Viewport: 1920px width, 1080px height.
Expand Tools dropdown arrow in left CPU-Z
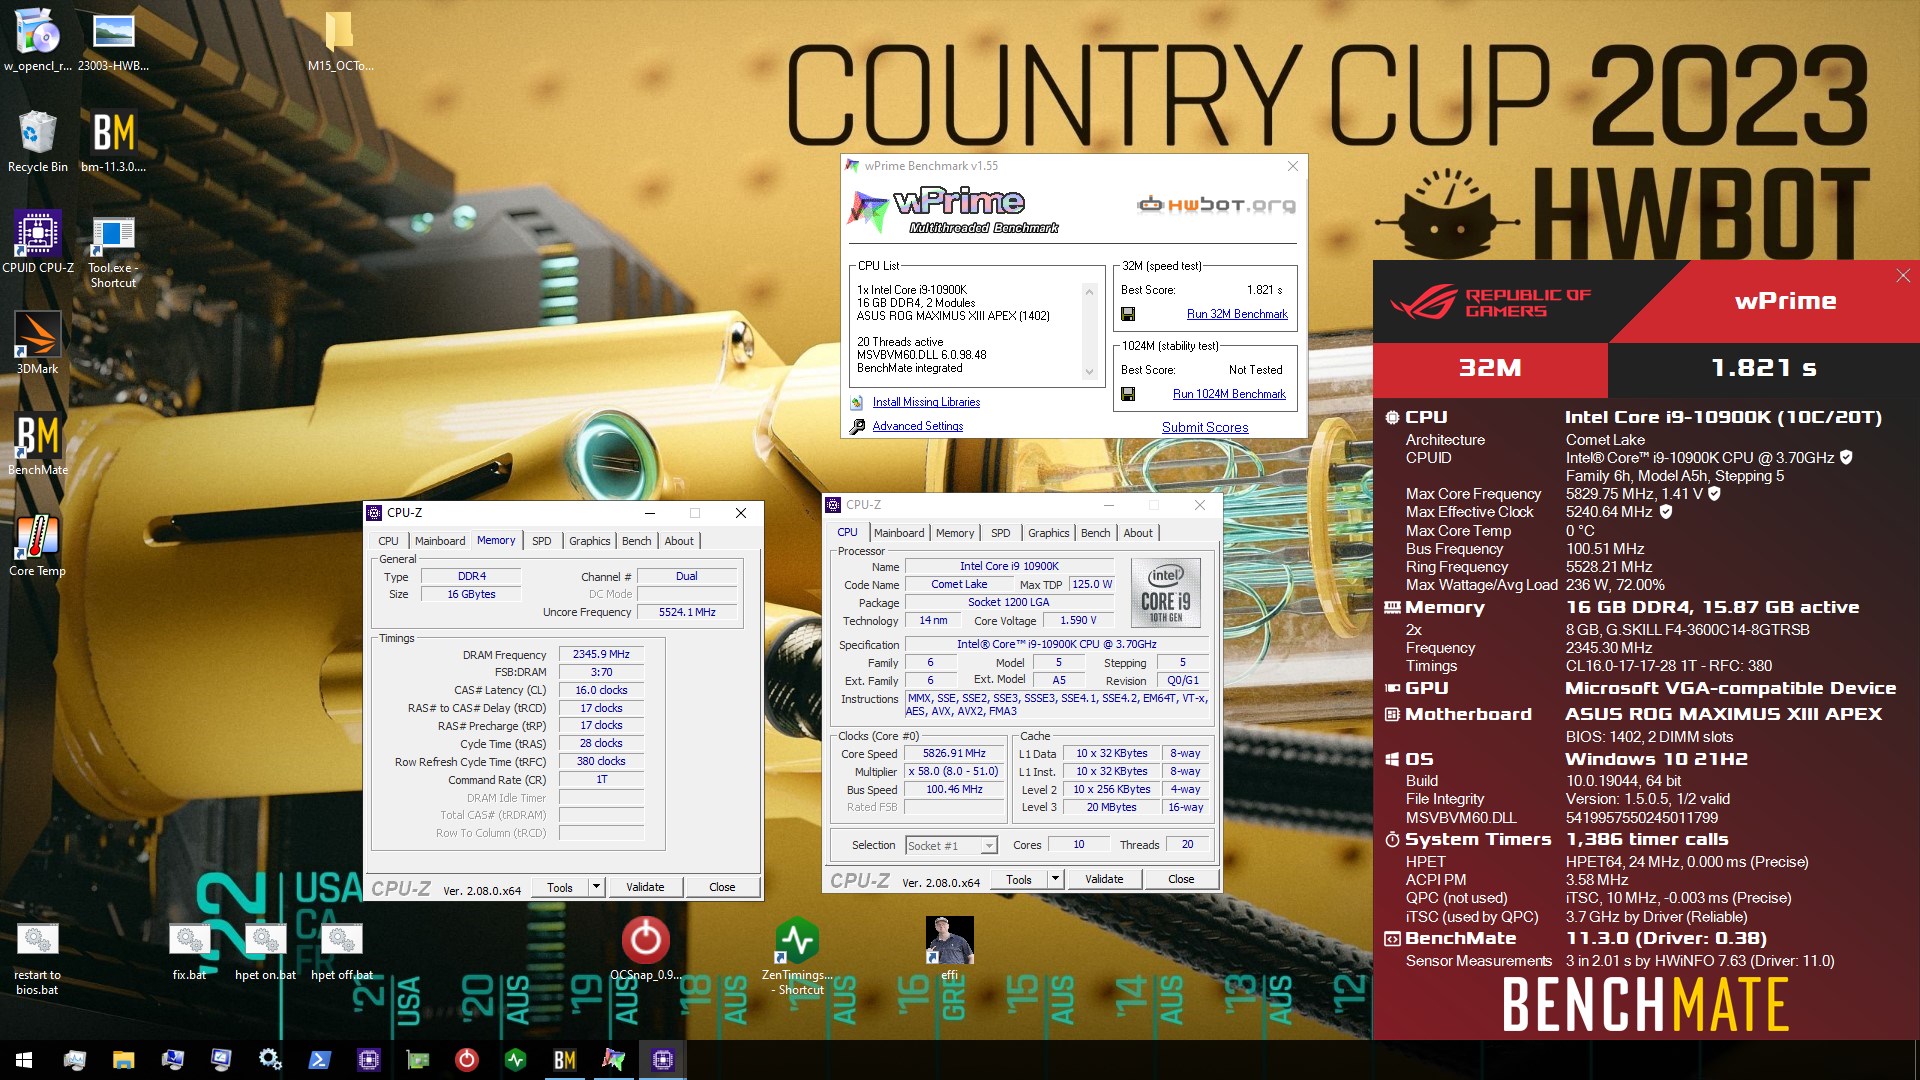pos(597,887)
